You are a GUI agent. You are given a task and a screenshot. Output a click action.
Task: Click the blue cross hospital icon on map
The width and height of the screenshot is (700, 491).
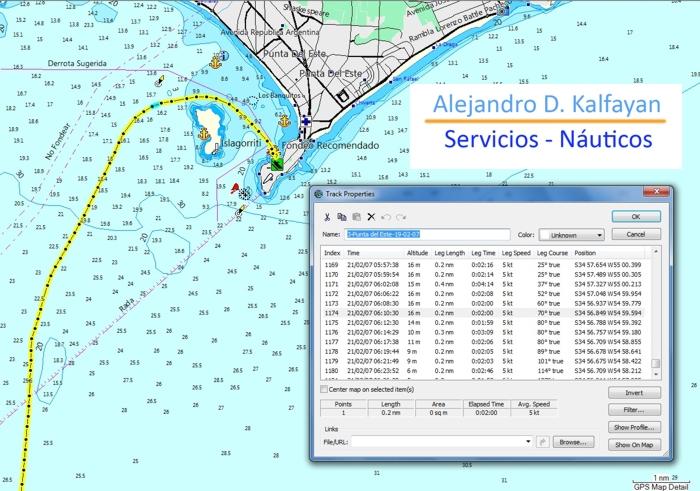click(x=306, y=121)
